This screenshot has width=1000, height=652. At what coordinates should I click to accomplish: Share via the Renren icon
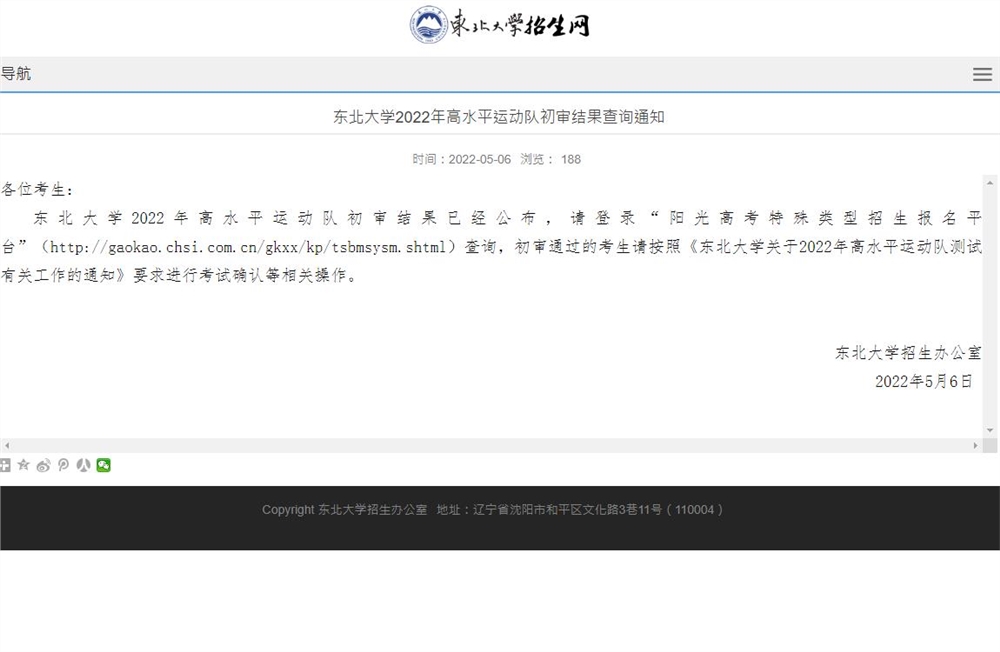84,465
